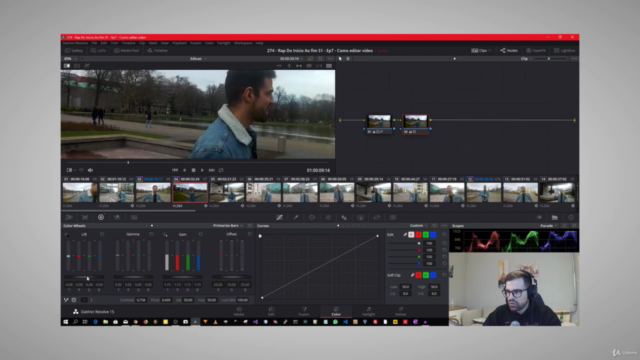
Task: Open the Lightbox view
Action: click(x=564, y=51)
